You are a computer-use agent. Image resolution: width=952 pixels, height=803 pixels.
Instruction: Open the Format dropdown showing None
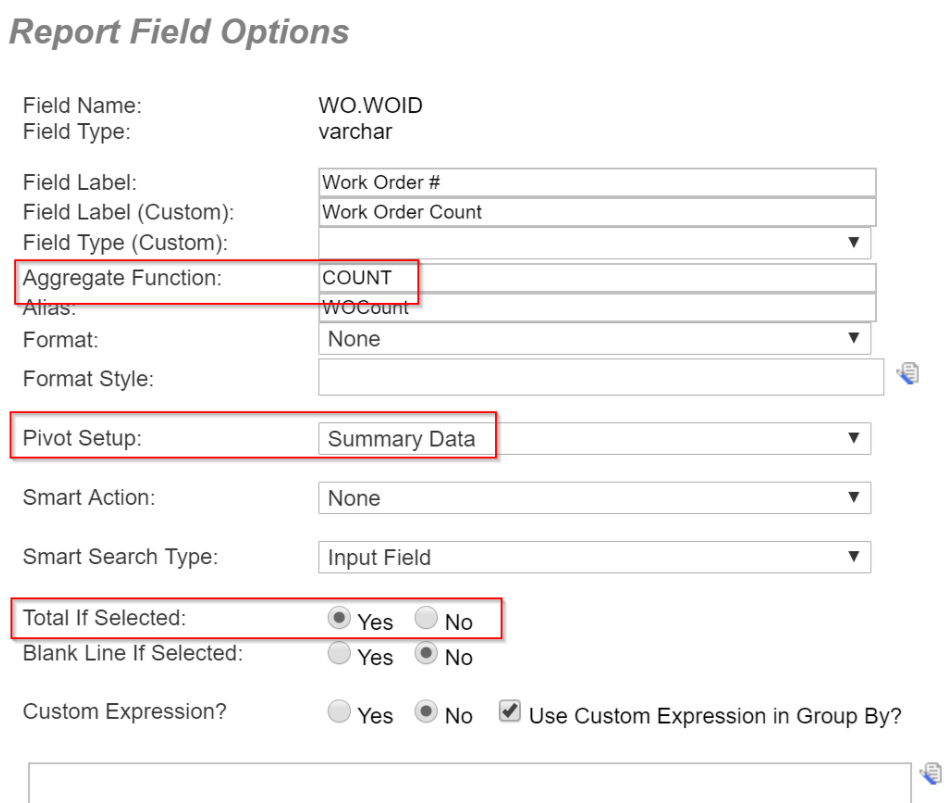pyautogui.click(x=594, y=338)
